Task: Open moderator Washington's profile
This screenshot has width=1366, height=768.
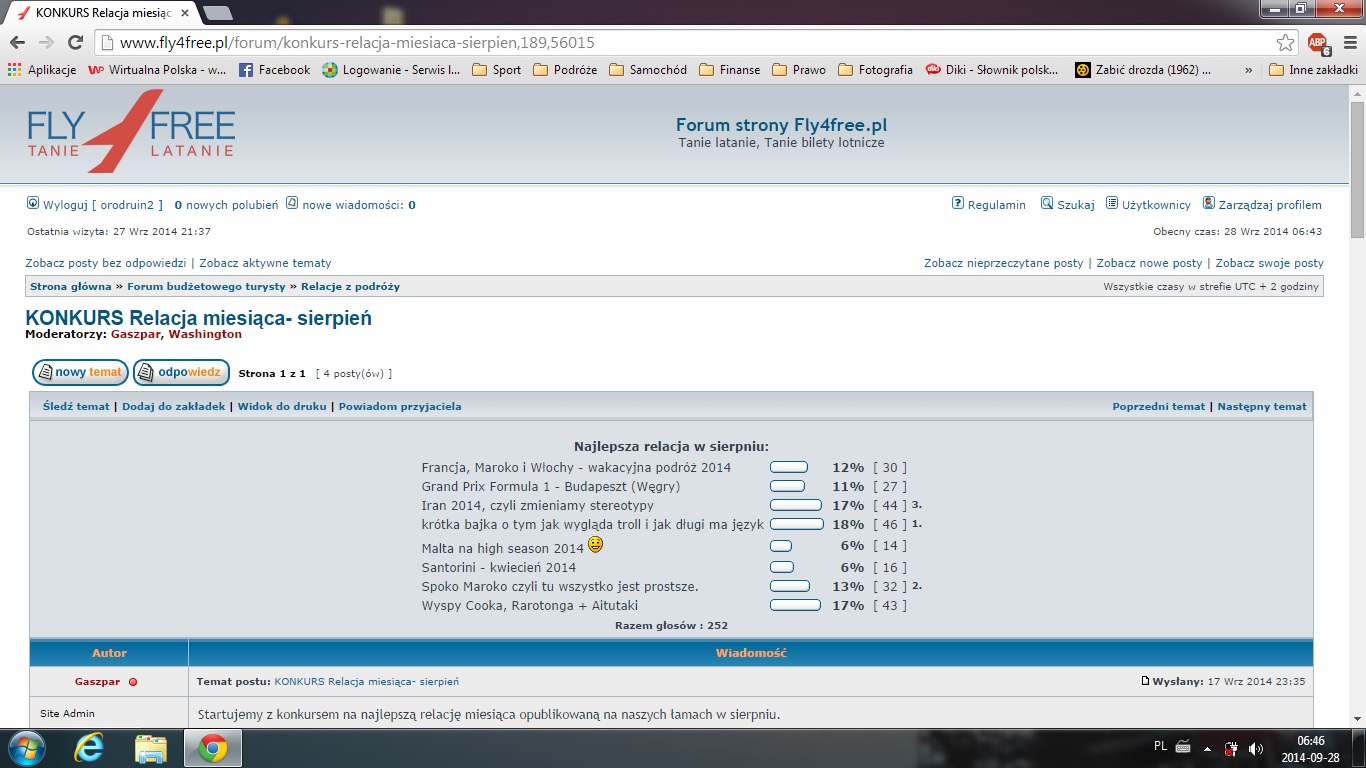Action: coord(205,334)
